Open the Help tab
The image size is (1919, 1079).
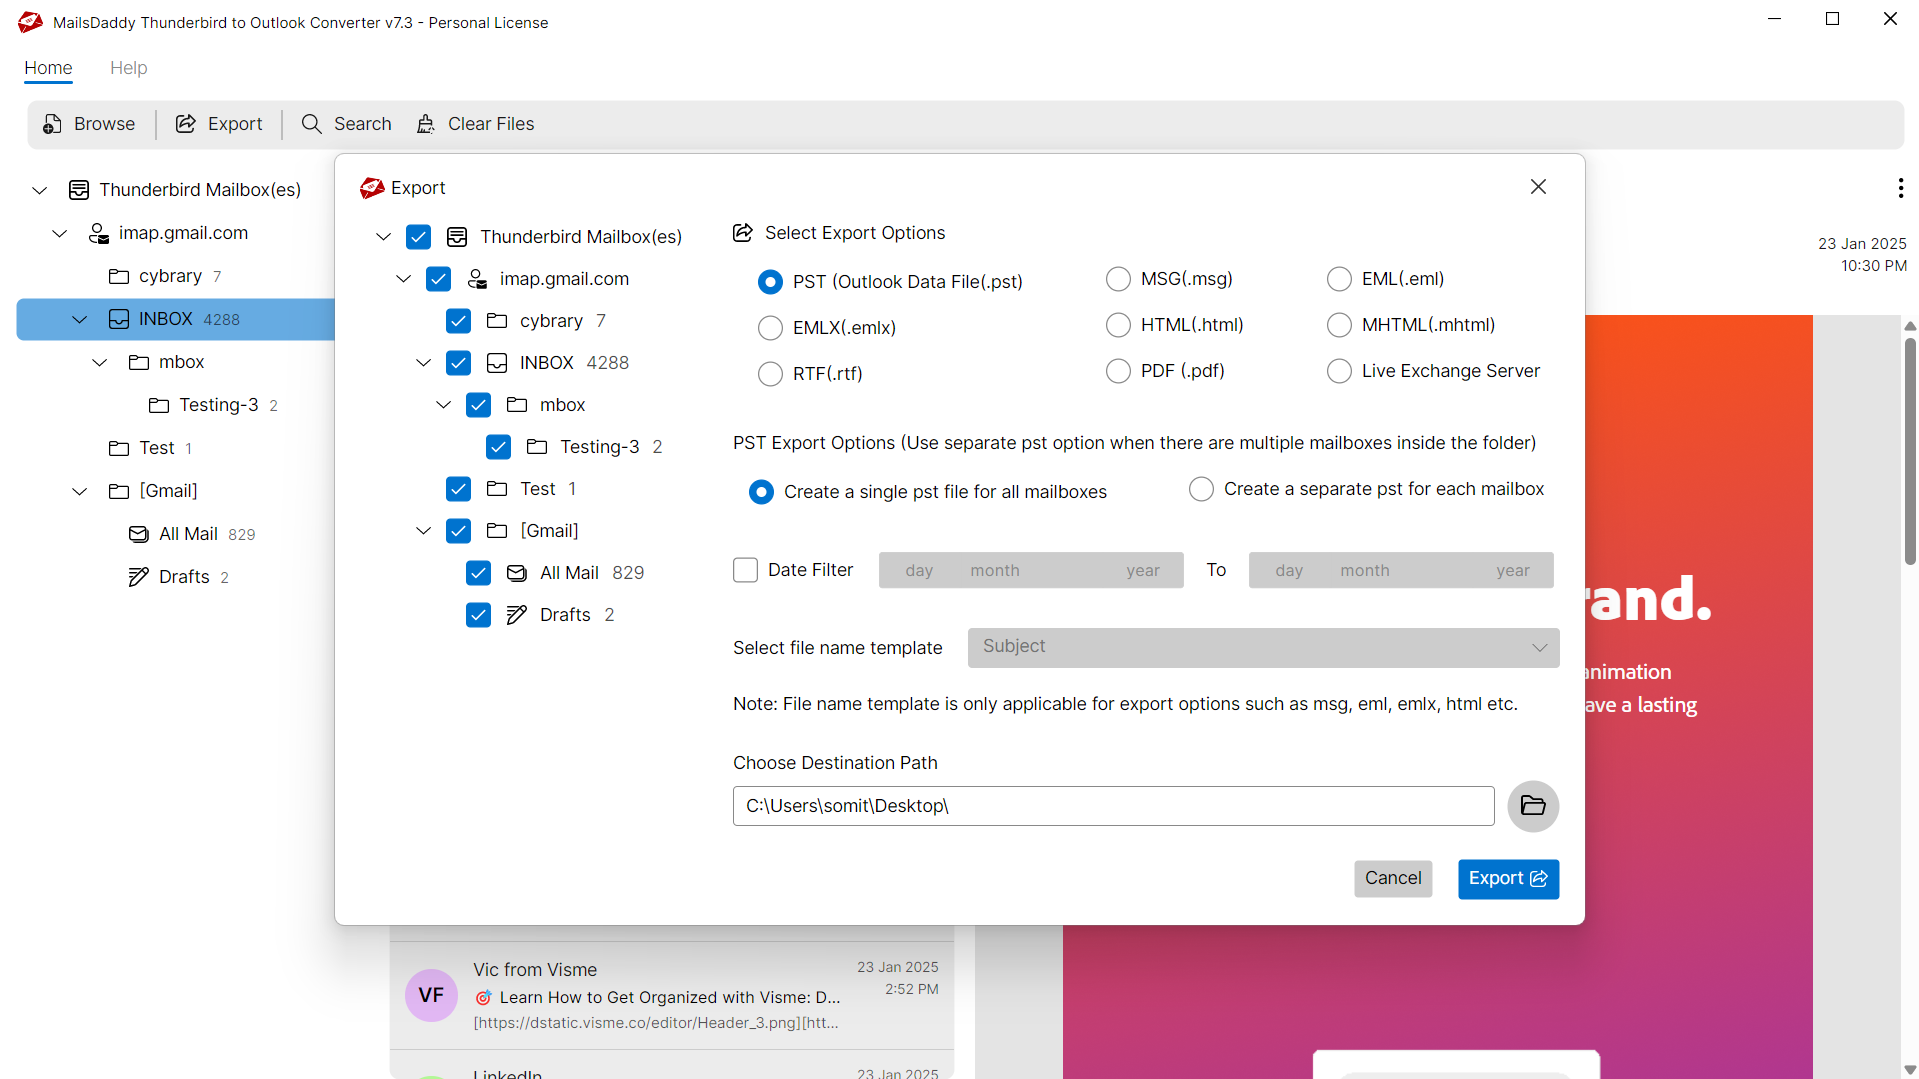(128, 68)
